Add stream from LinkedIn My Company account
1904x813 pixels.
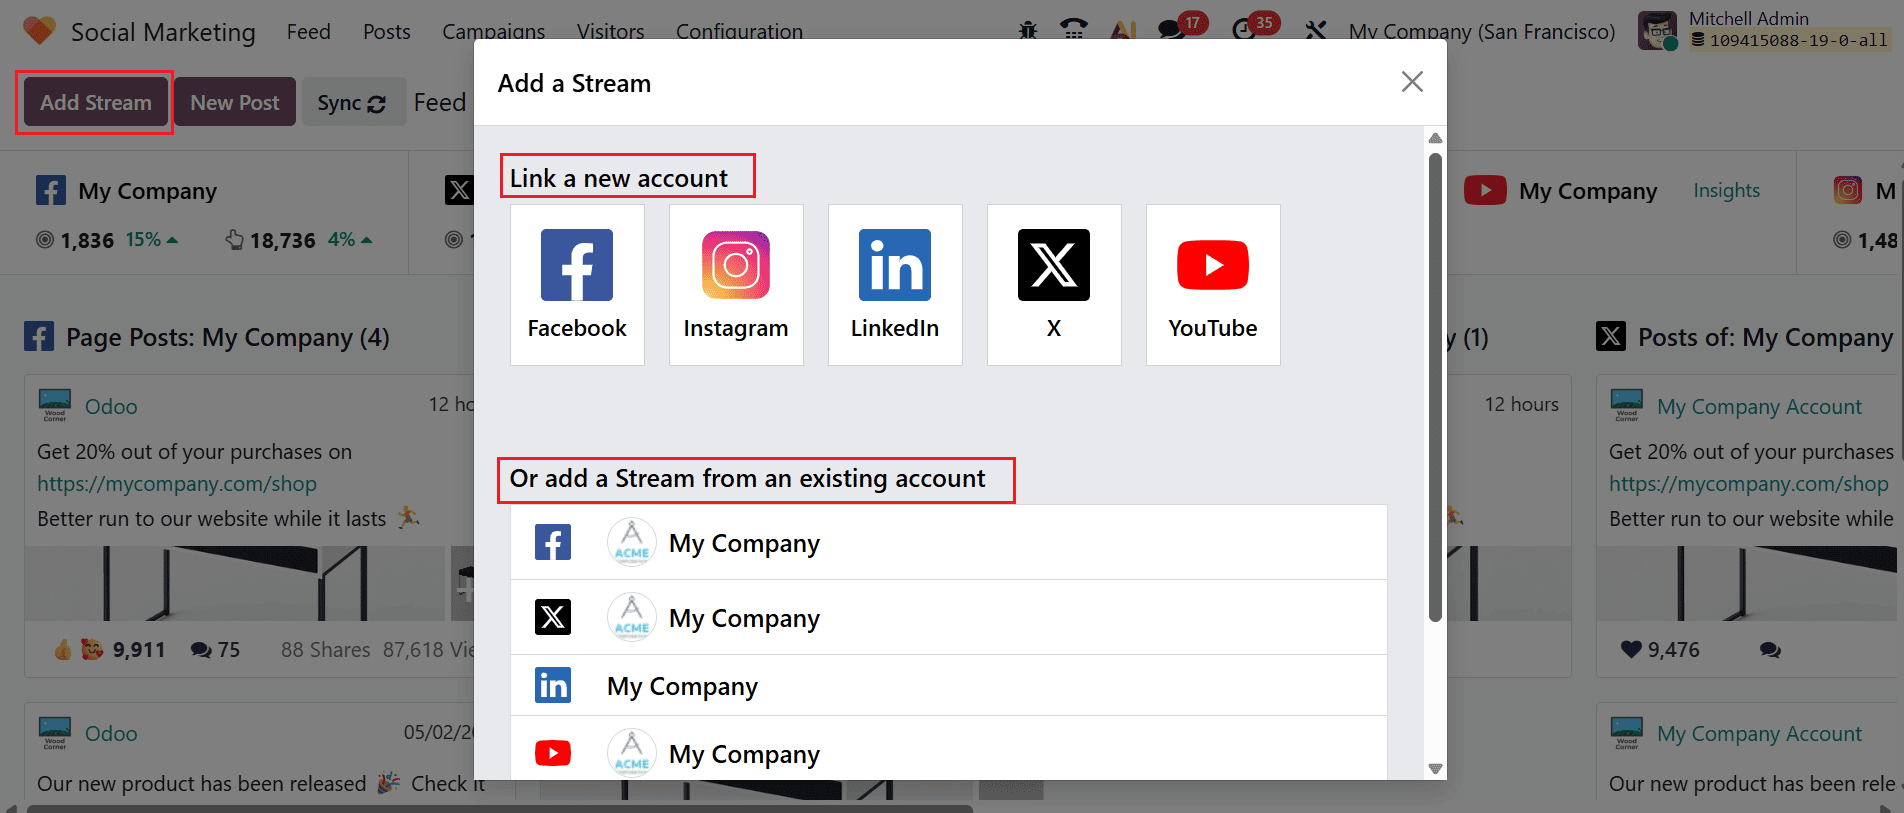pos(949,686)
